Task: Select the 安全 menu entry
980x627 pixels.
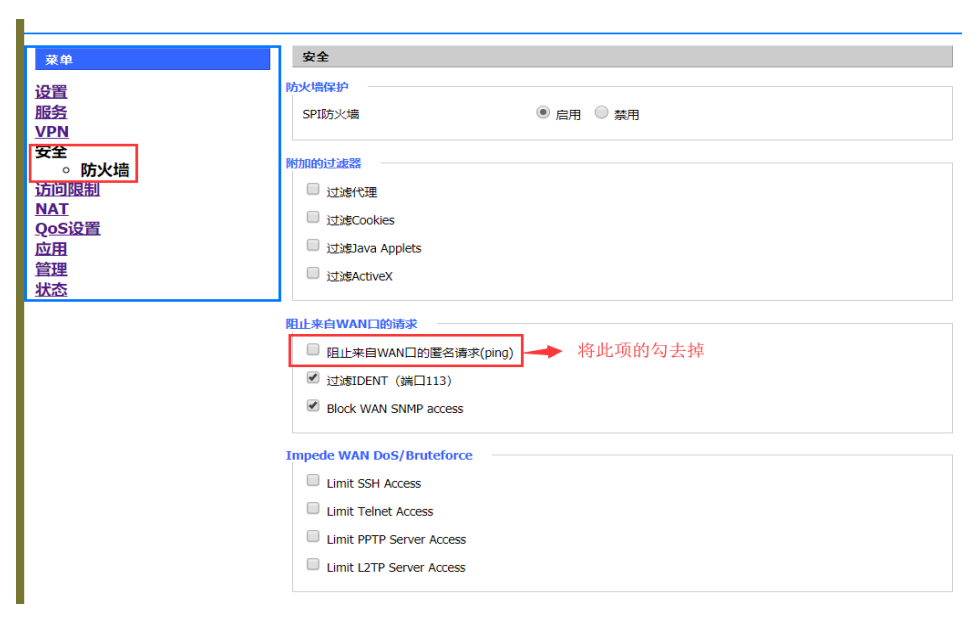Action: pos(51,152)
